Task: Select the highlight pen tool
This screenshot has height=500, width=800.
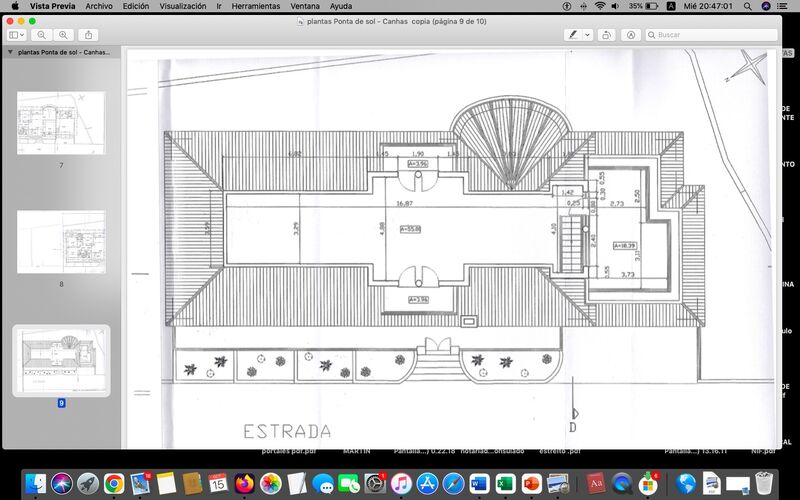Action: pos(573,35)
